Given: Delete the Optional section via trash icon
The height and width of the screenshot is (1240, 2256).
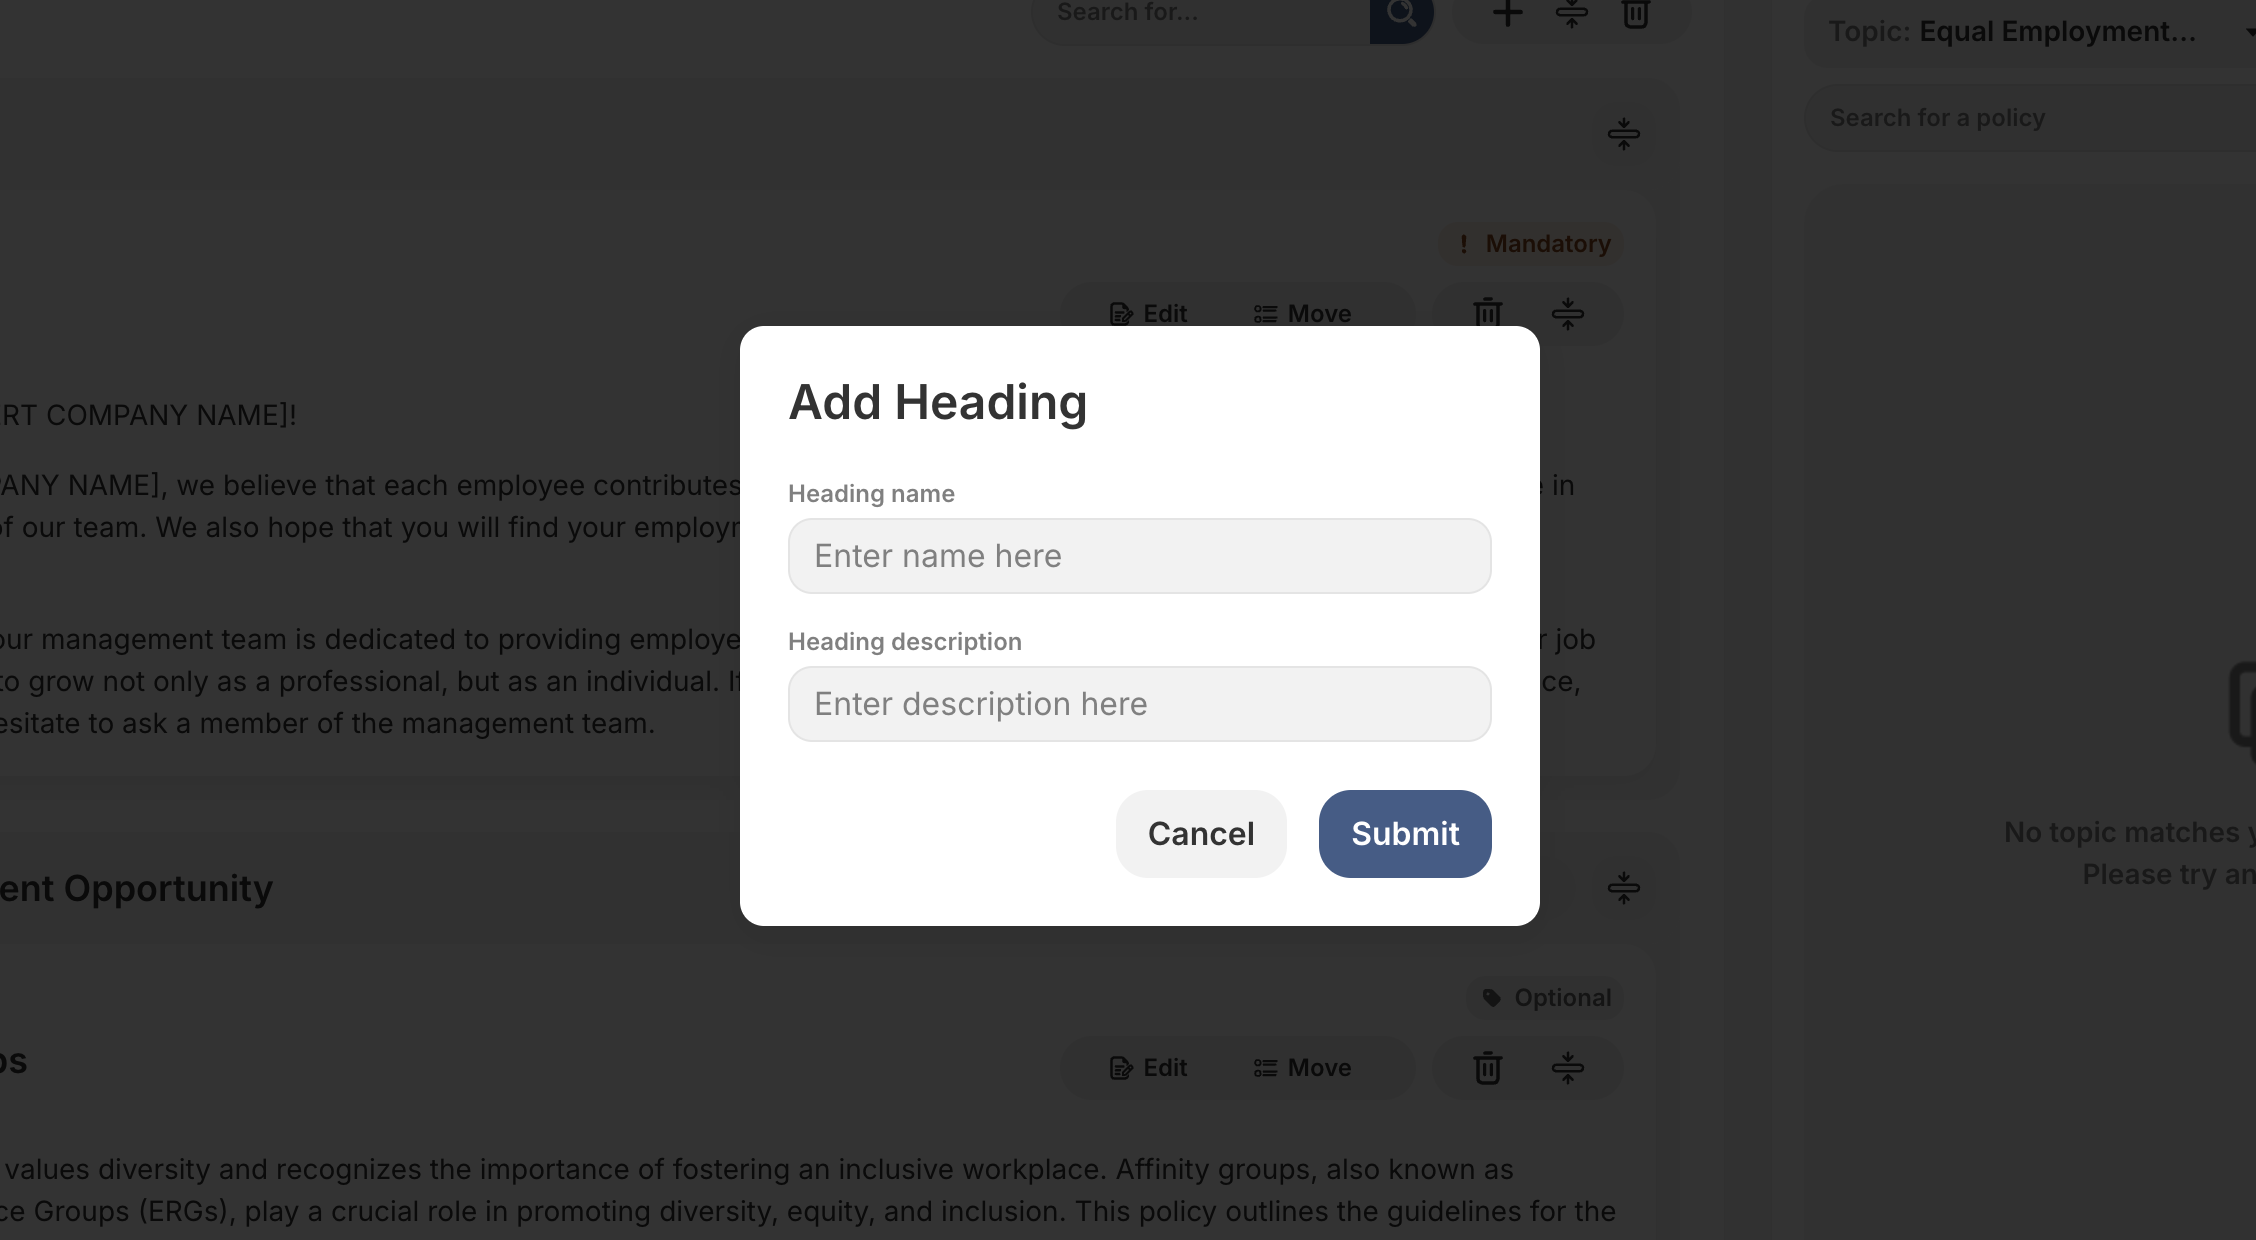Looking at the screenshot, I should 1487,1067.
